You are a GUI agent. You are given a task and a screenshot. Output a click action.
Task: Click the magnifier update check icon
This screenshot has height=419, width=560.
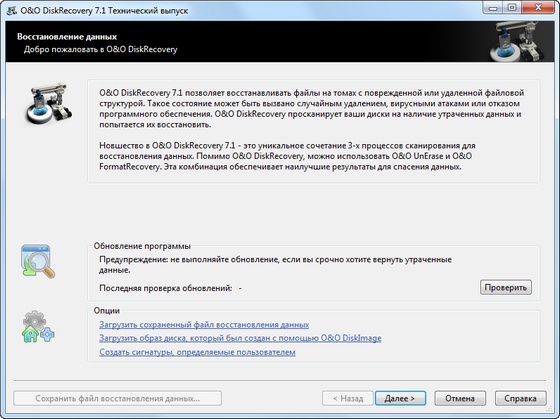pos(38,261)
